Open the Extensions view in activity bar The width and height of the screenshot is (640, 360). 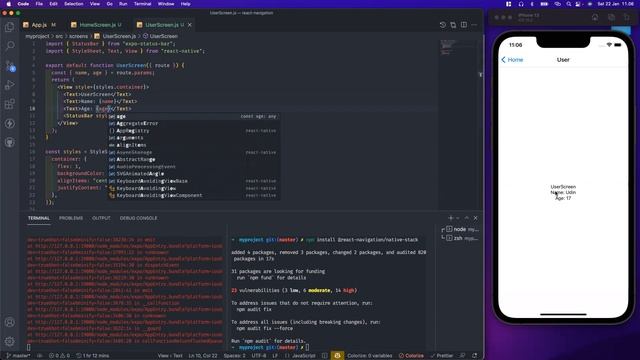(10, 104)
